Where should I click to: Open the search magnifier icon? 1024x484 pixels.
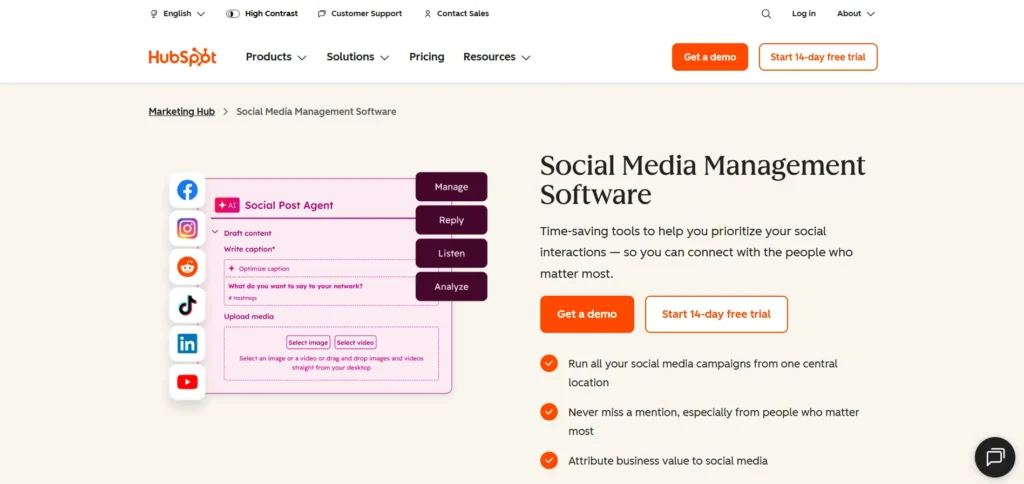[x=766, y=14]
